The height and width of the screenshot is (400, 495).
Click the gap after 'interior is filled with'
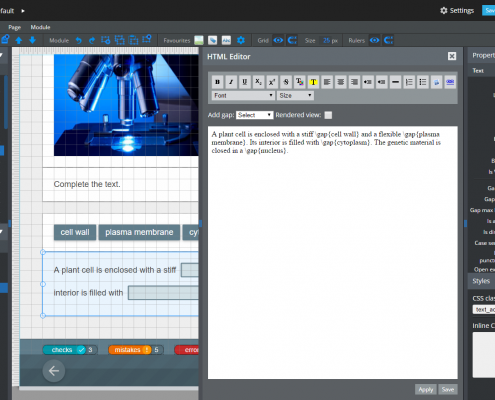click(x=163, y=293)
